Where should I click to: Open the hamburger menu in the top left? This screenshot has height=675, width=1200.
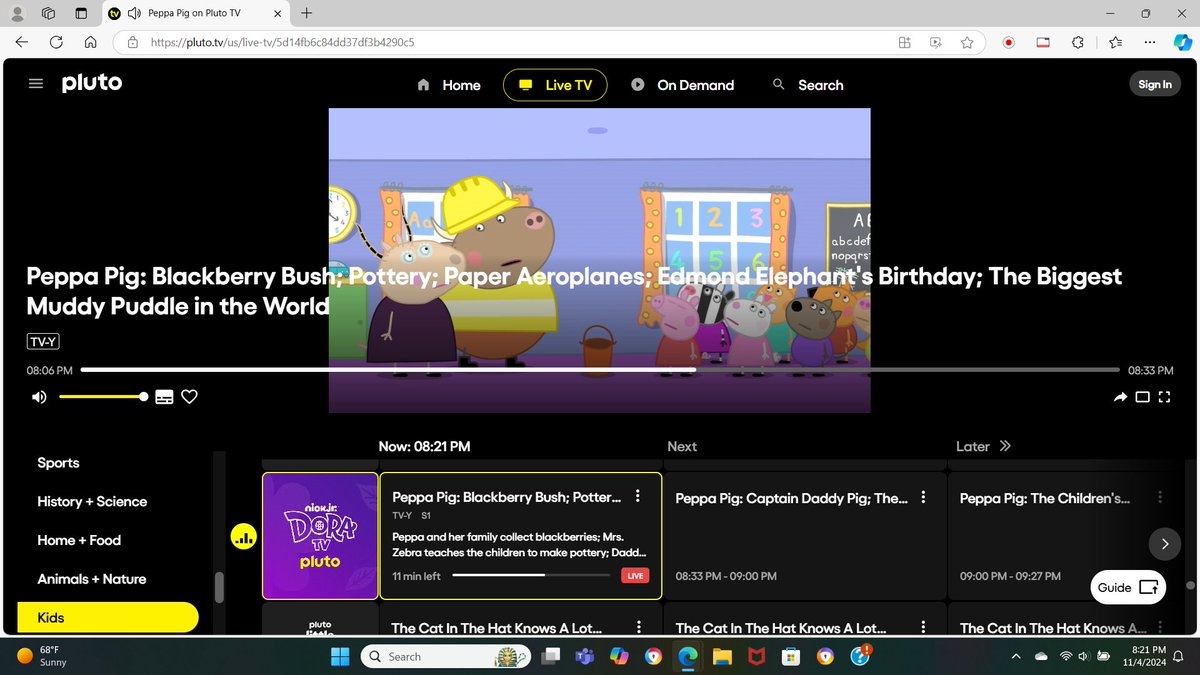tap(36, 84)
